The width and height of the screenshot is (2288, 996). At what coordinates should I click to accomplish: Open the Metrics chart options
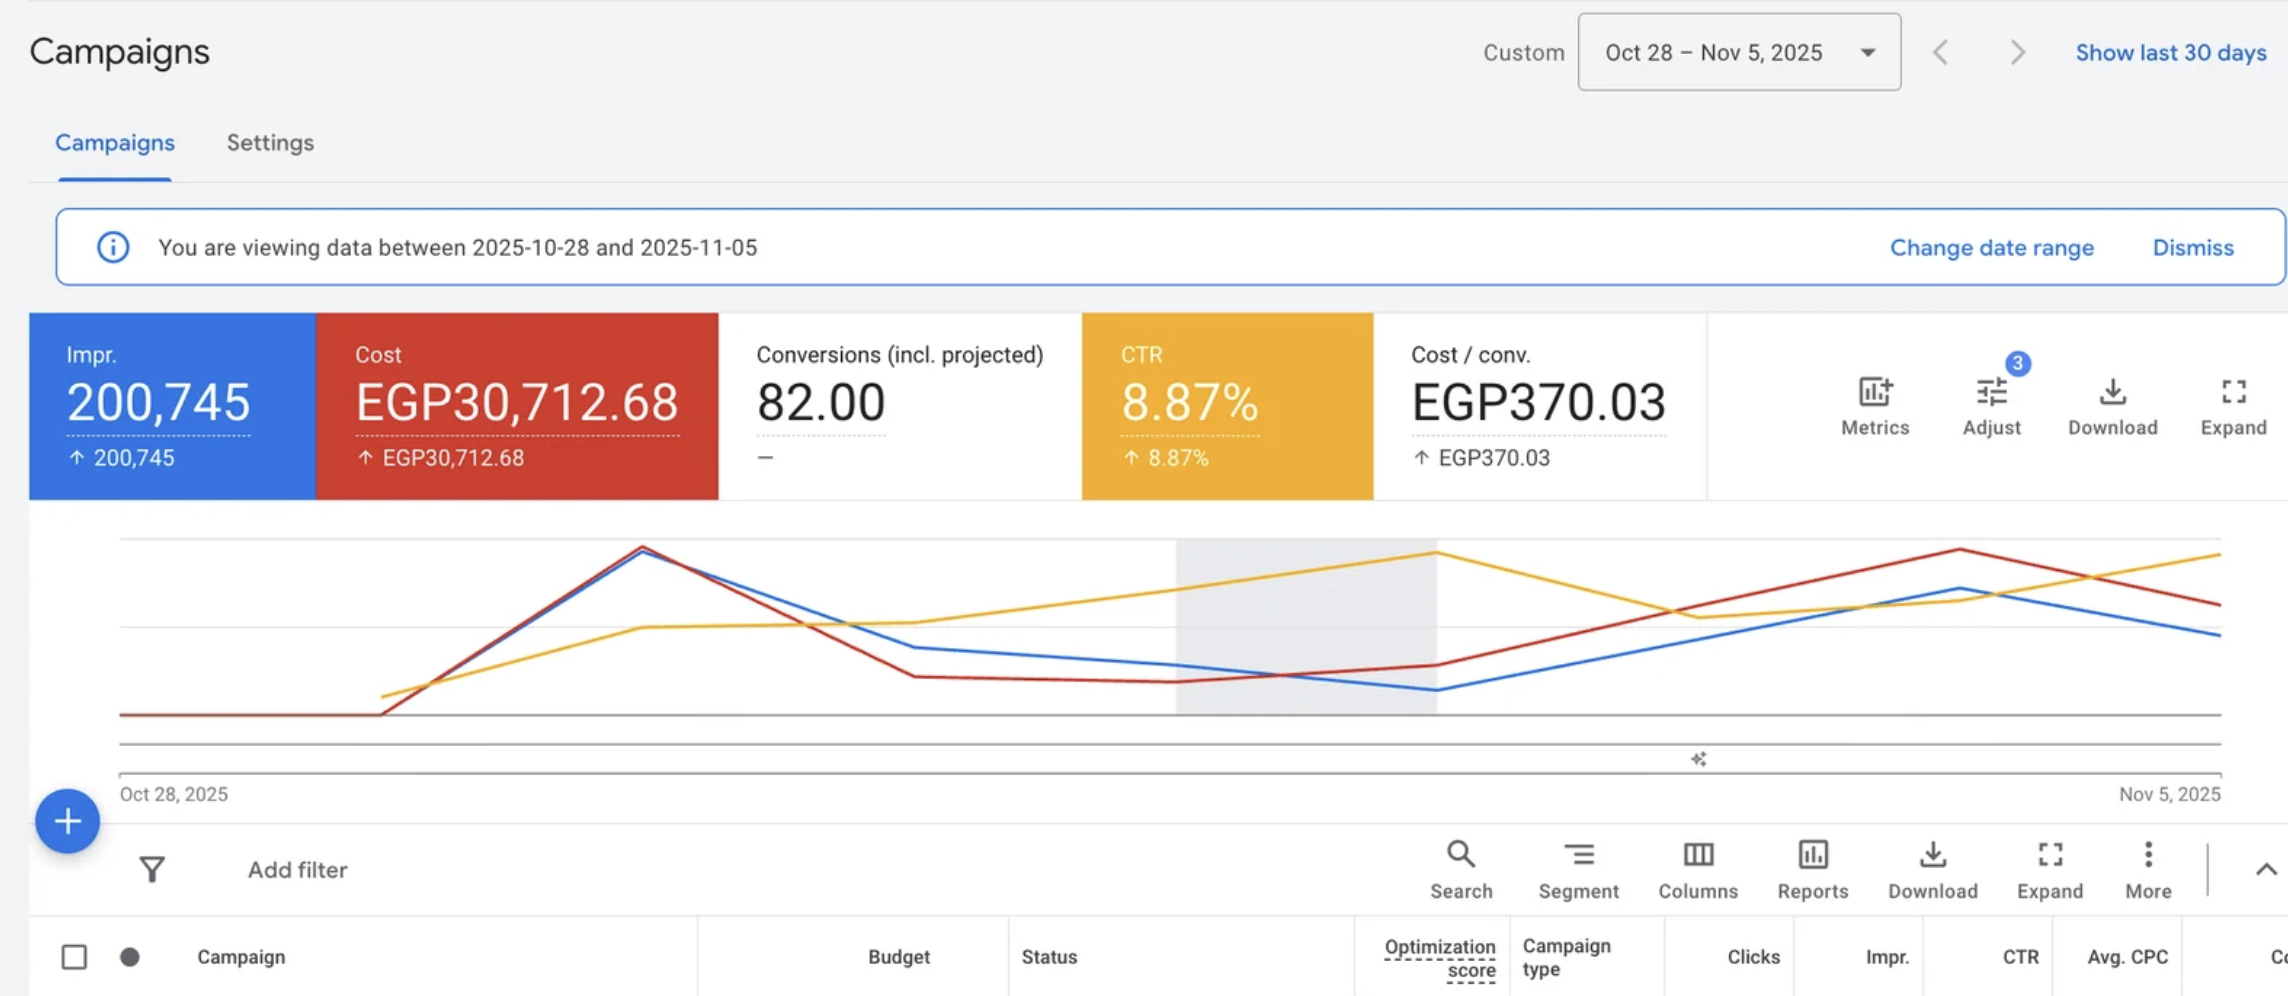pyautogui.click(x=1874, y=405)
